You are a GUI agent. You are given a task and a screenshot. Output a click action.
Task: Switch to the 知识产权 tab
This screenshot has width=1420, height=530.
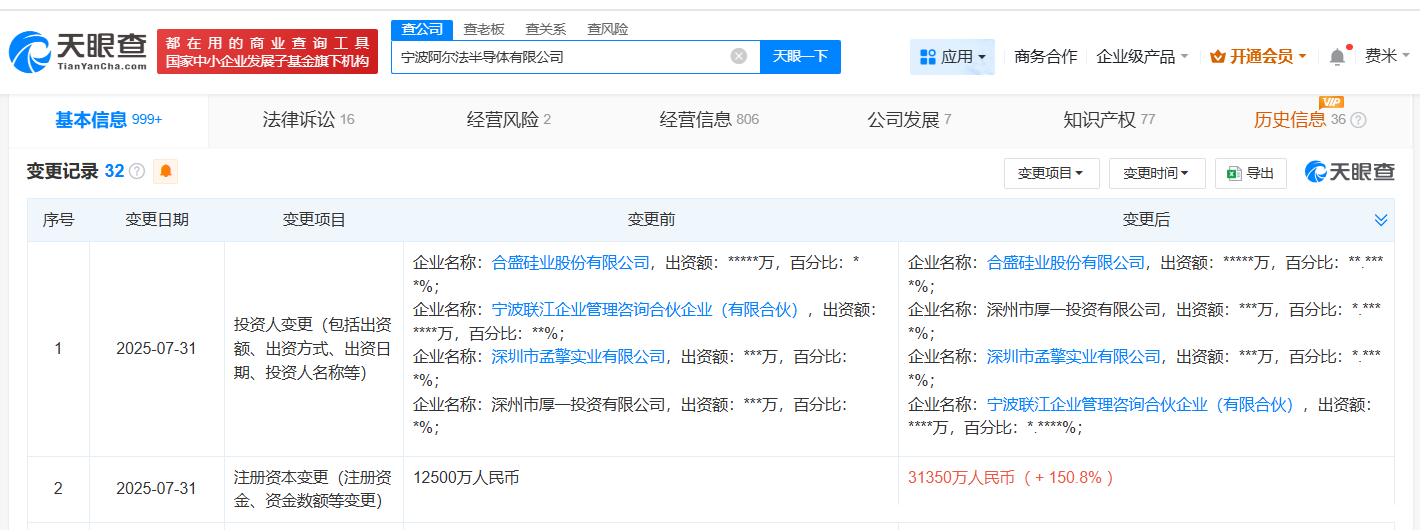(1108, 120)
